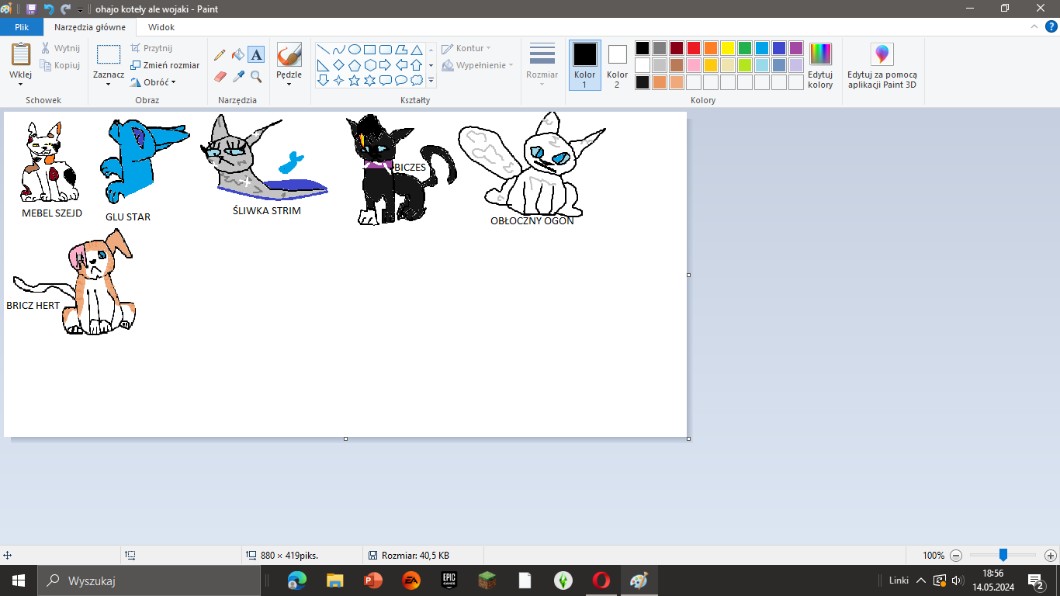Select the Magnifier tool
The width and height of the screenshot is (1060, 596).
[x=256, y=76]
